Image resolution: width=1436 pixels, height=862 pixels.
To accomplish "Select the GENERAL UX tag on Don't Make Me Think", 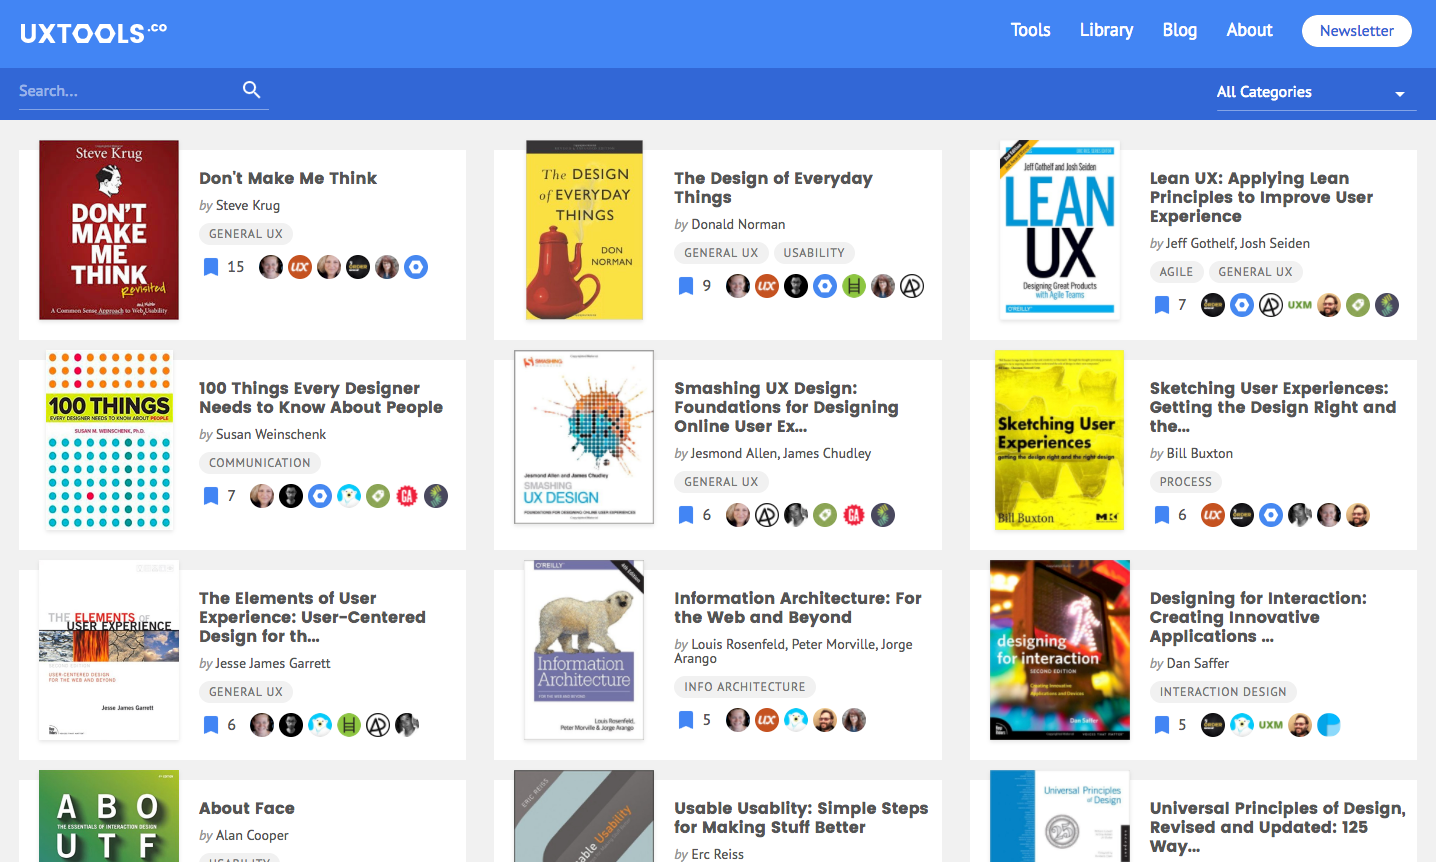I will 246,234.
